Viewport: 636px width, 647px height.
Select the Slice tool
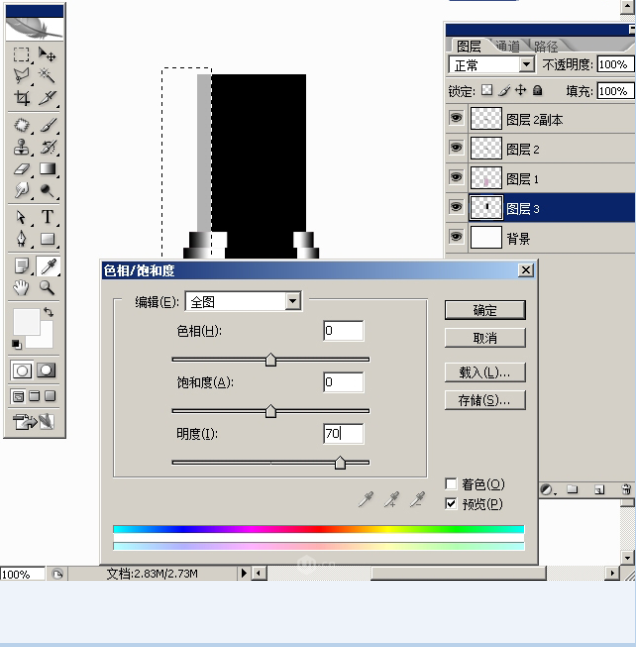(x=47, y=98)
